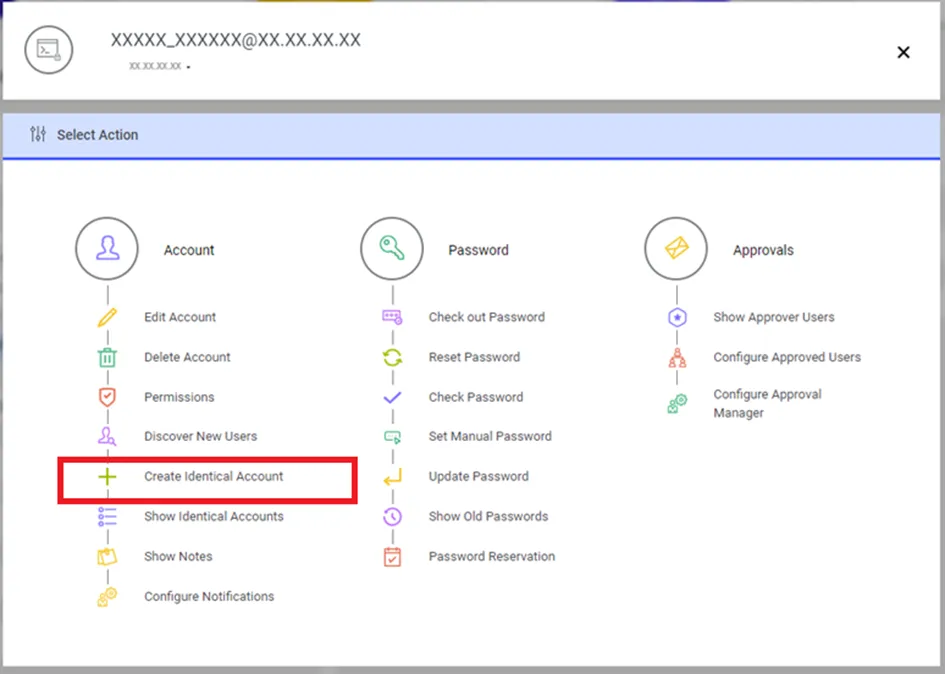Image resolution: width=945 pixels, height=674 pixels.
Task: Click the gear icon for Configure Notifications
Action: pos(107,597)
